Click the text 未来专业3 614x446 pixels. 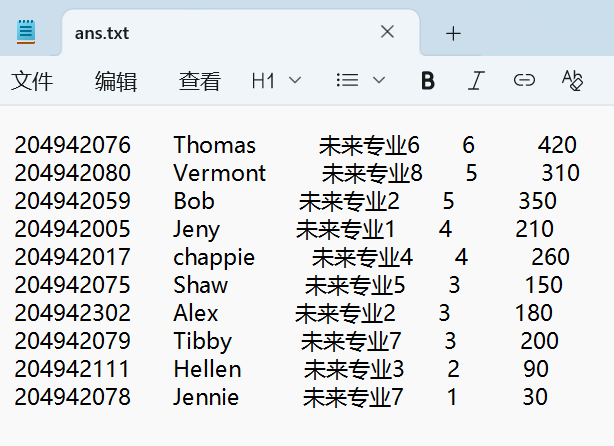(354, 370)
